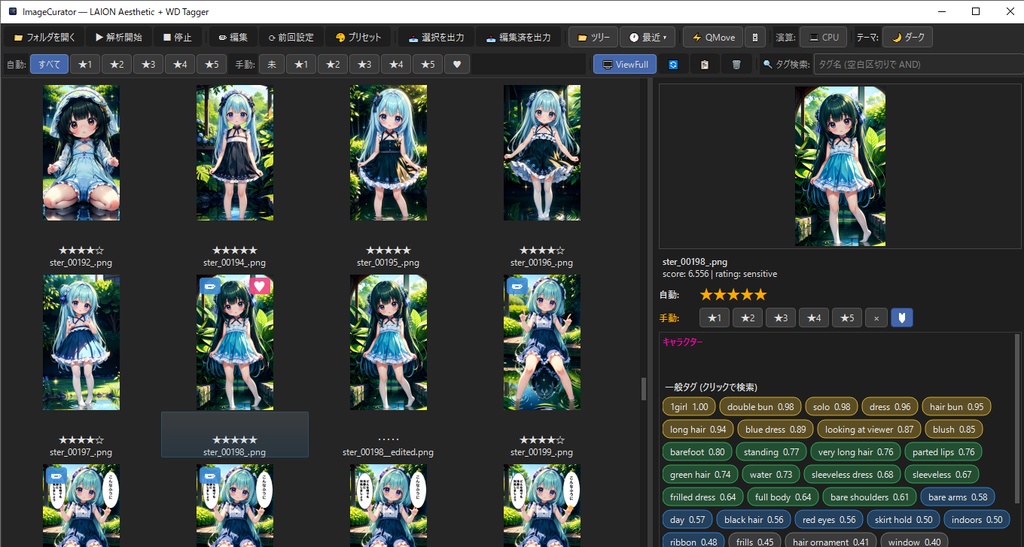Viewport: 1024px width, 547px height.
Task: Click the clipboard icon beside refresh
Action: point(705,64)
